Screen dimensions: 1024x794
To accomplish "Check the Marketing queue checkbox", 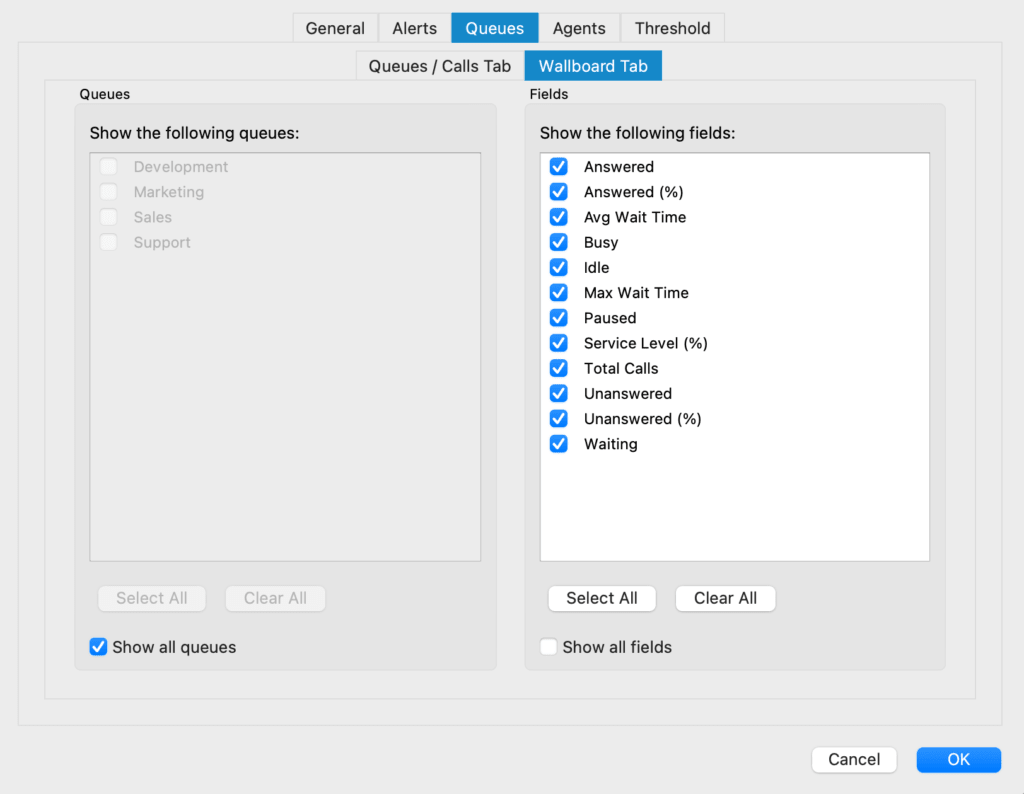I will [x=108, y=192].
